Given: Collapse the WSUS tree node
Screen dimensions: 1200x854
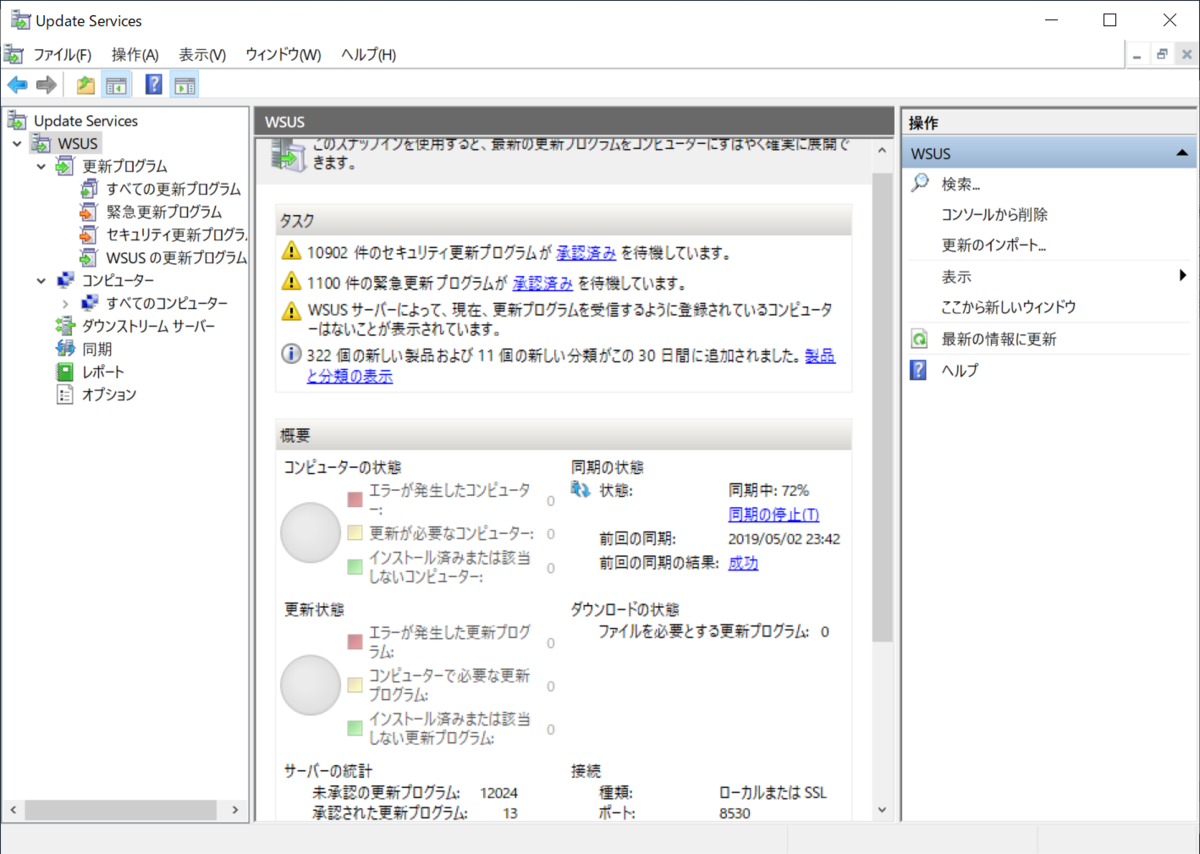Looking at the screenshot, I should click(x=17, y=144).
